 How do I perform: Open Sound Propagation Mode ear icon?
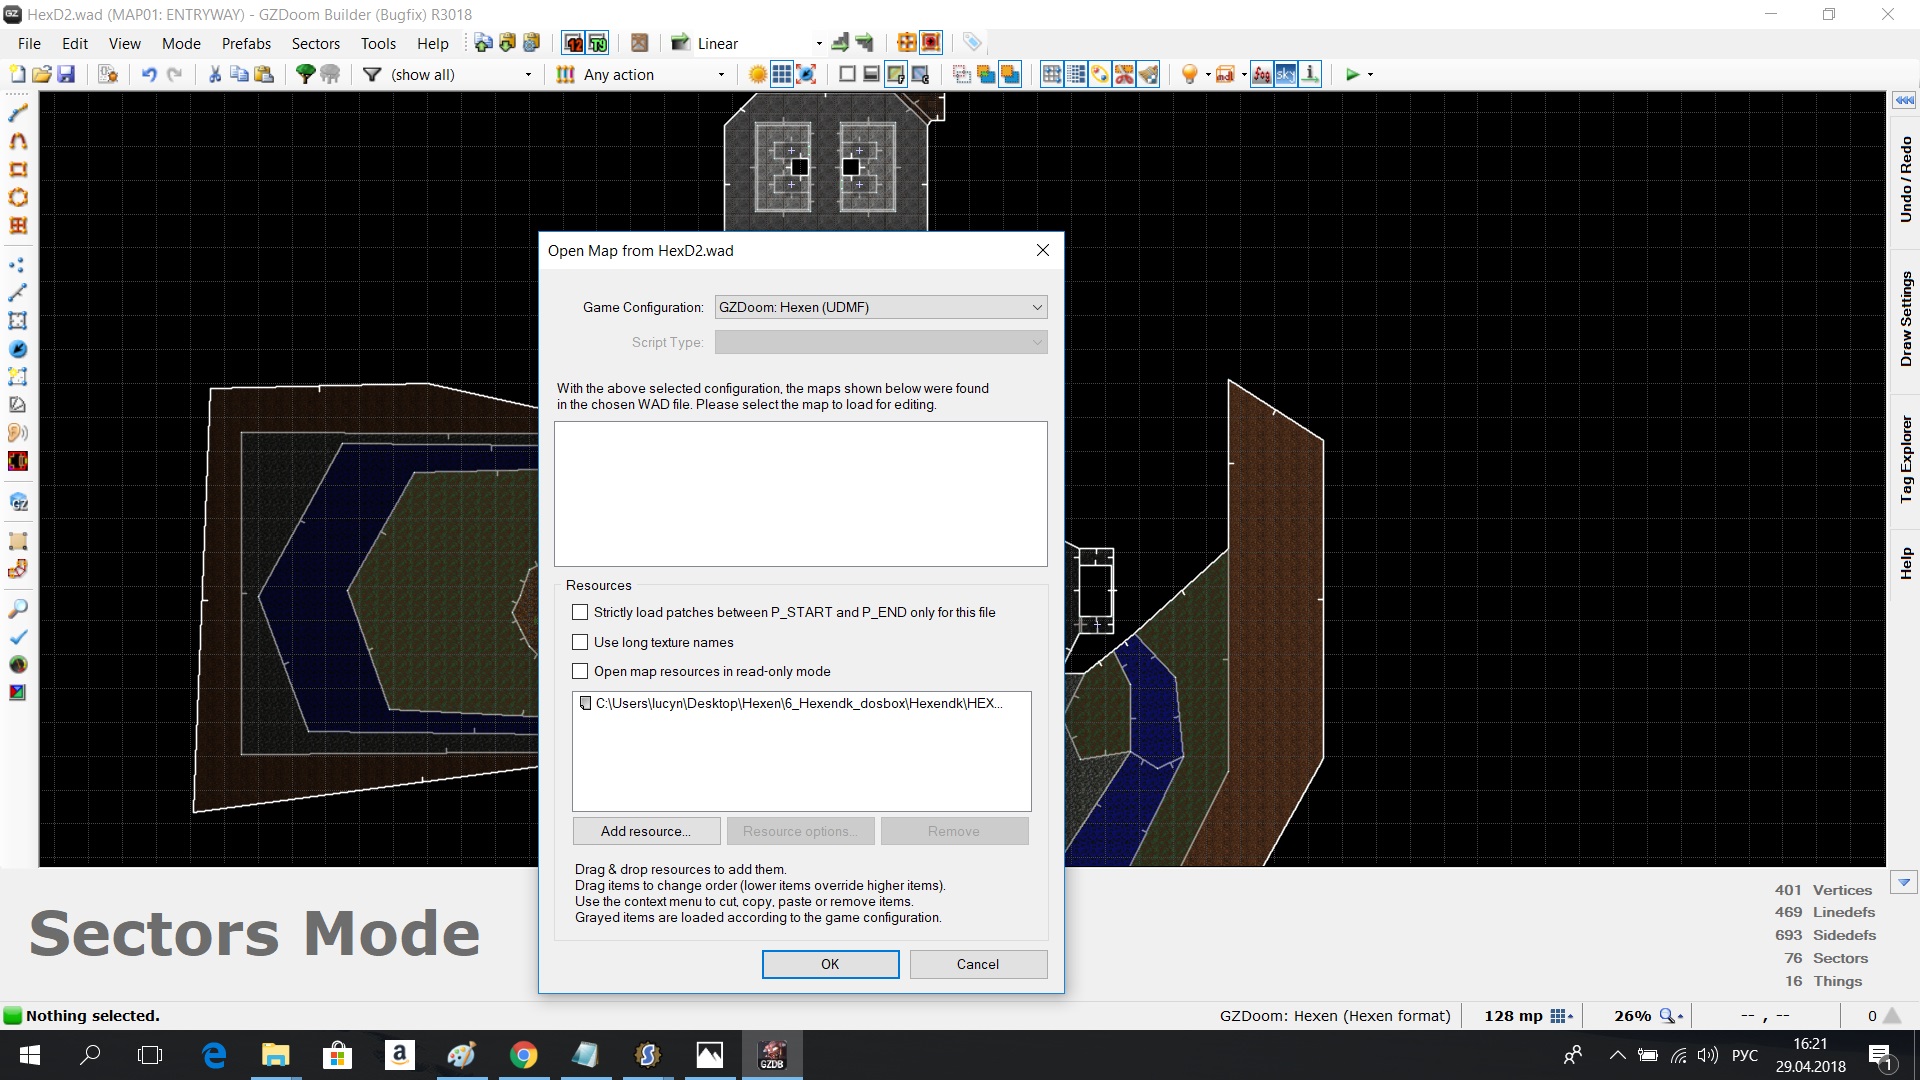[18, 433]
